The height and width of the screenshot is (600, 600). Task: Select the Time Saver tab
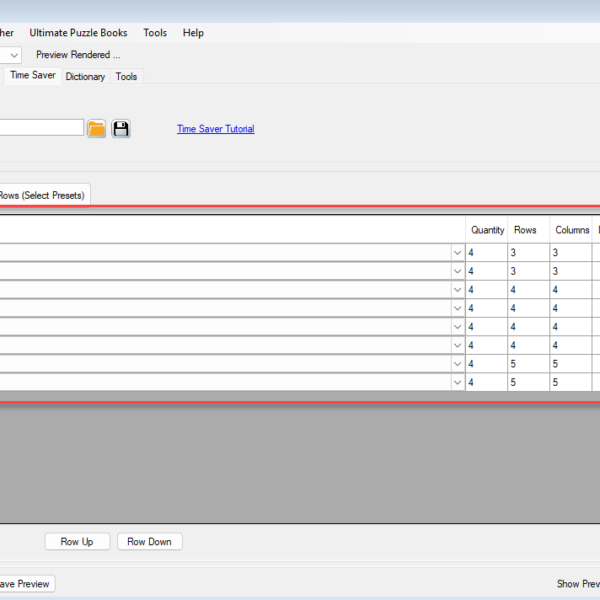pos(32,75)
